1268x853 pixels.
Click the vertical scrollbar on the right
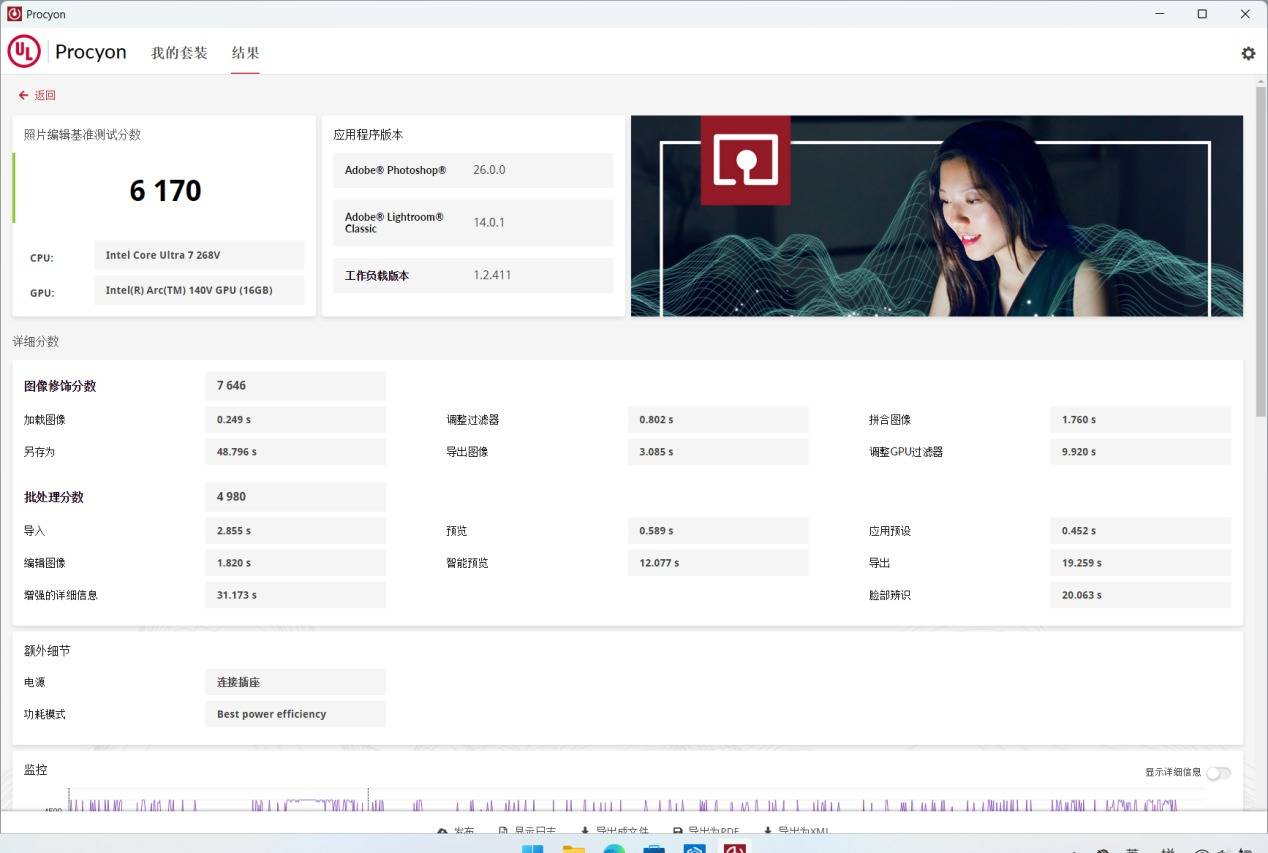[x=1260, y=250]
